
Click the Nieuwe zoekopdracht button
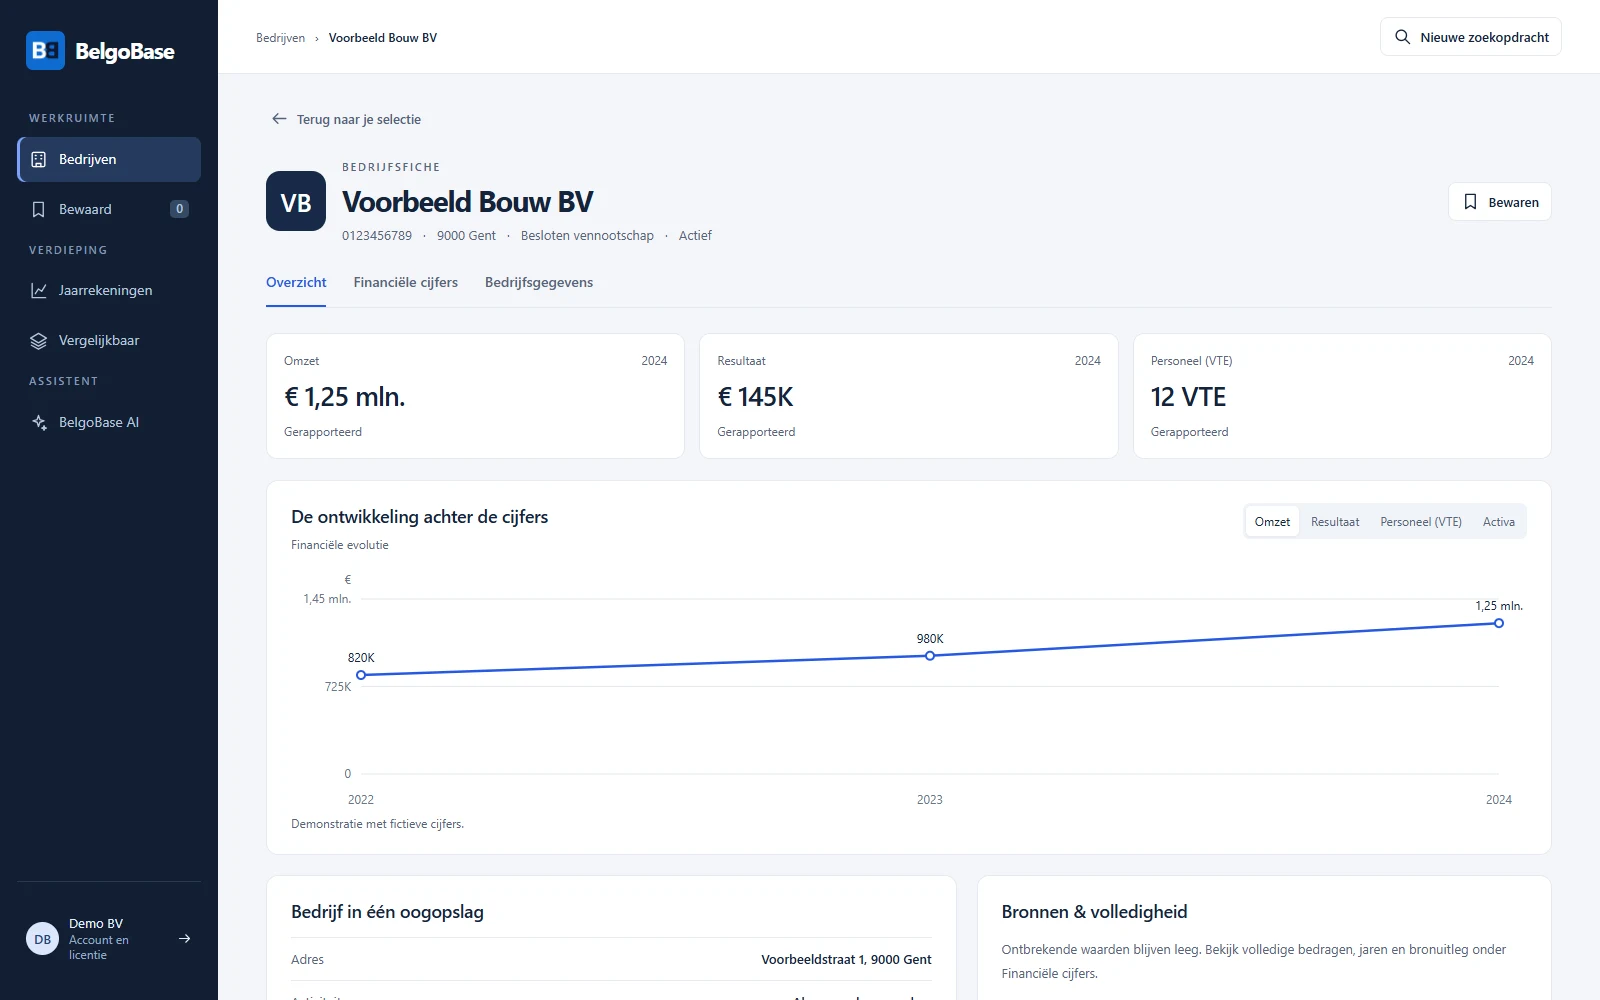coord(1470,37)
